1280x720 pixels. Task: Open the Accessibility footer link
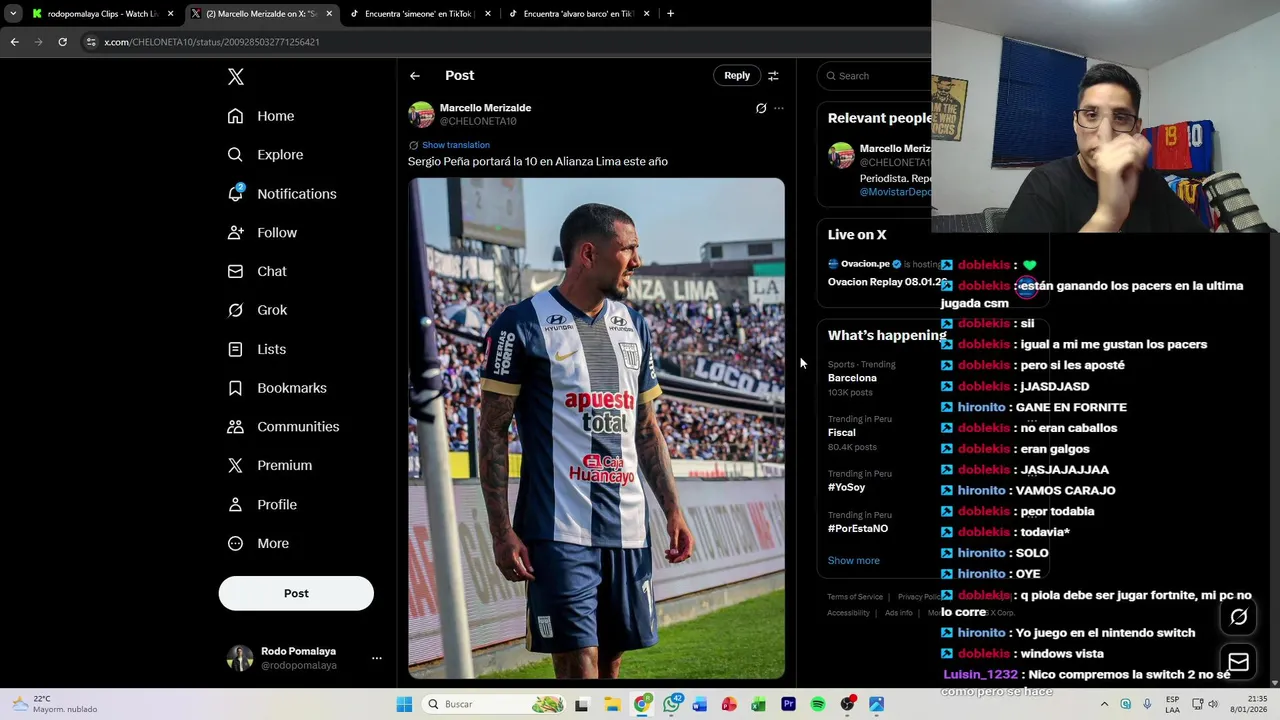pos(848,613)
